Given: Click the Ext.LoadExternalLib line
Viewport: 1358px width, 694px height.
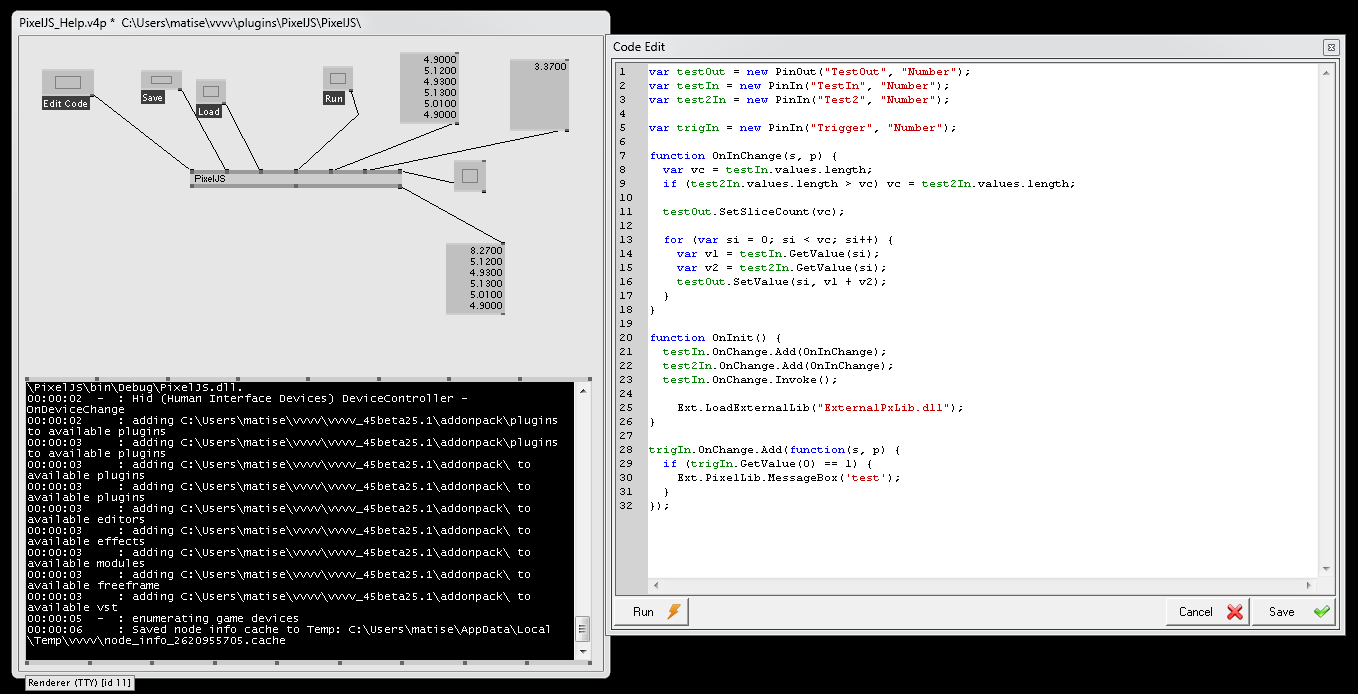Looking at the screenshot, I should [820, 408].
